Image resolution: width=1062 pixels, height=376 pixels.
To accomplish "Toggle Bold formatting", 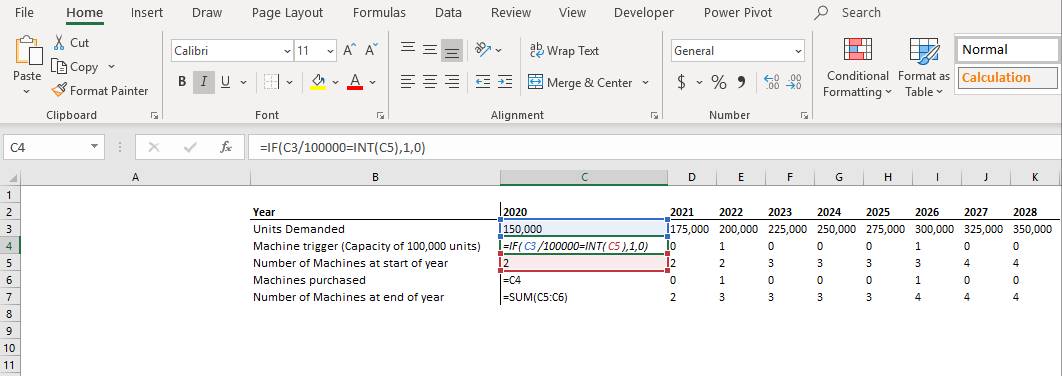I will 182,82.
